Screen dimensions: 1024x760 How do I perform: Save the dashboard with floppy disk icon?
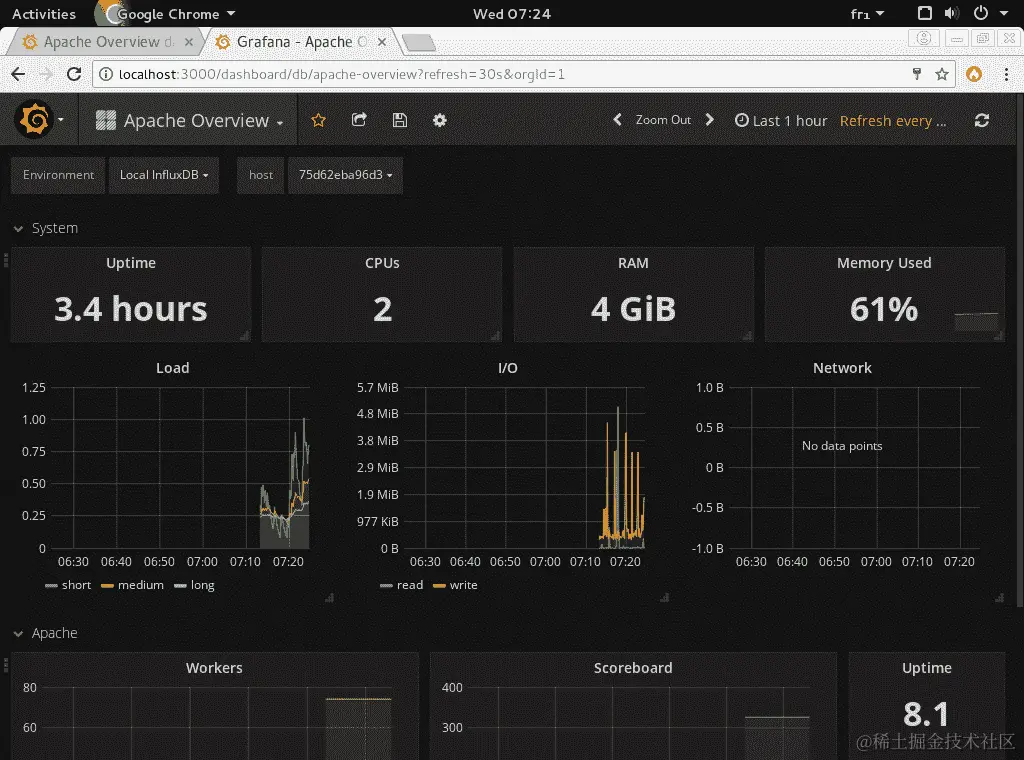pyautogui.click(x=400, y=120)
